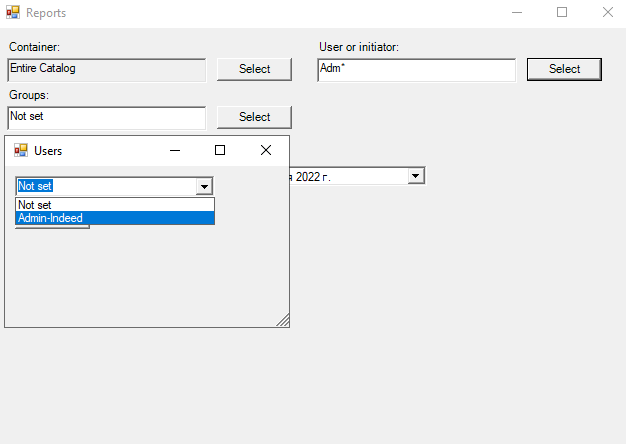Viewport: 626px width, 444px height.
Task: Click the Users dialog title bar icon
Action: (x=20, y=150)
